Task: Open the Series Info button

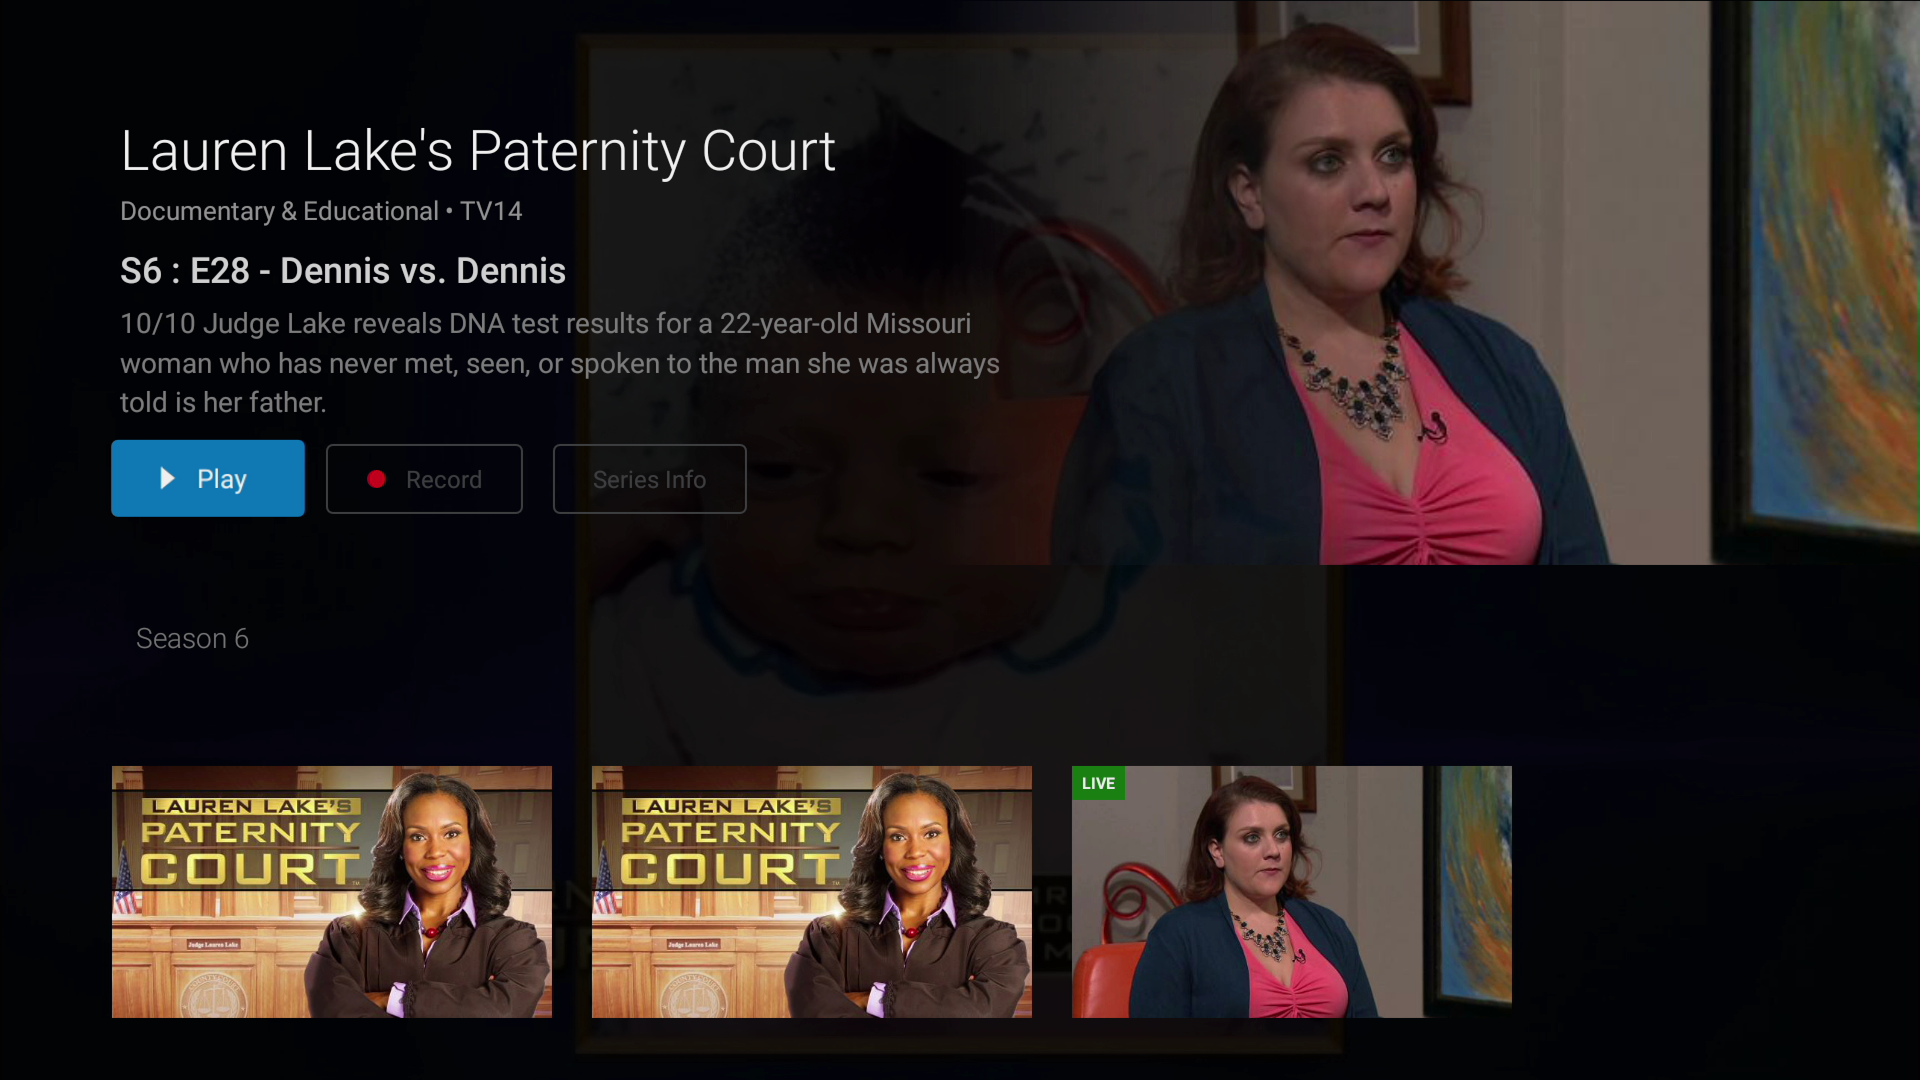Action: pyautogui.click(x=650, y=479)
